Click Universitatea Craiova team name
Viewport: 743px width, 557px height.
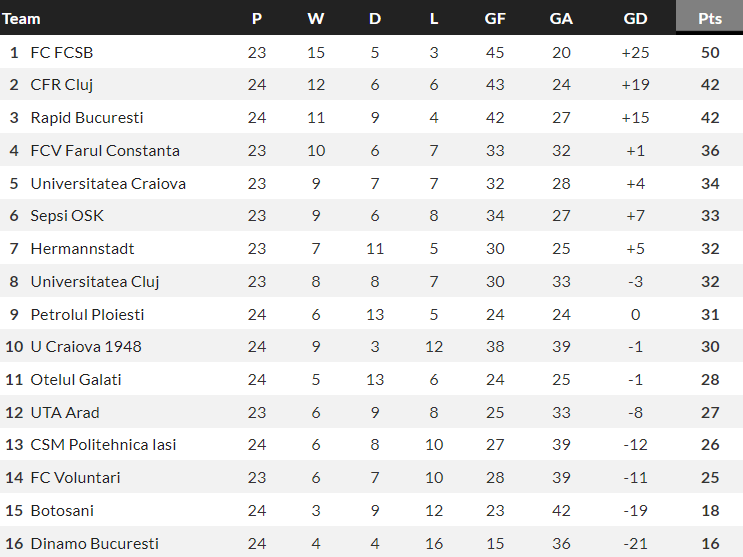(x=108, y=183)
